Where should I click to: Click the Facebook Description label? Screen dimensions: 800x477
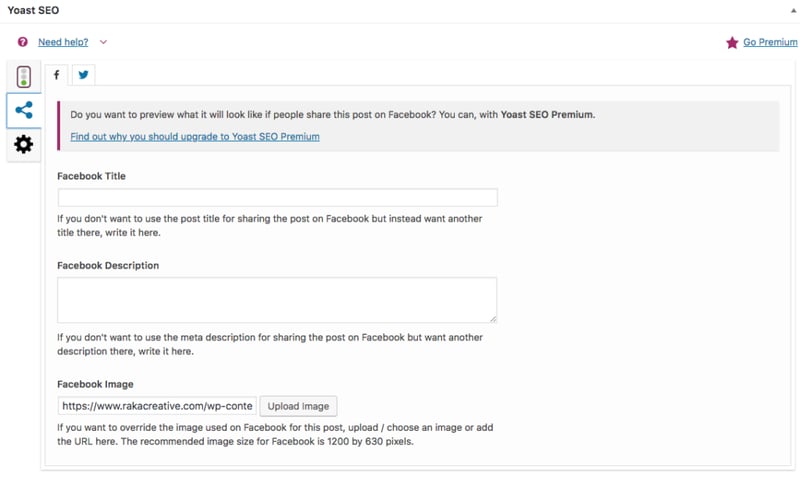point(108,265)
